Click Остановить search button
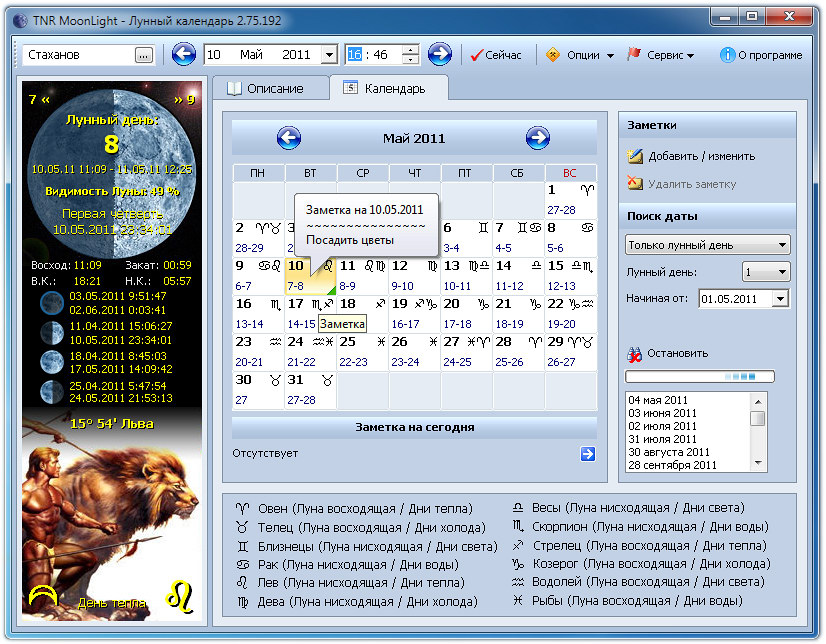This screenshot has width=826, height=644. click(667, 353)
